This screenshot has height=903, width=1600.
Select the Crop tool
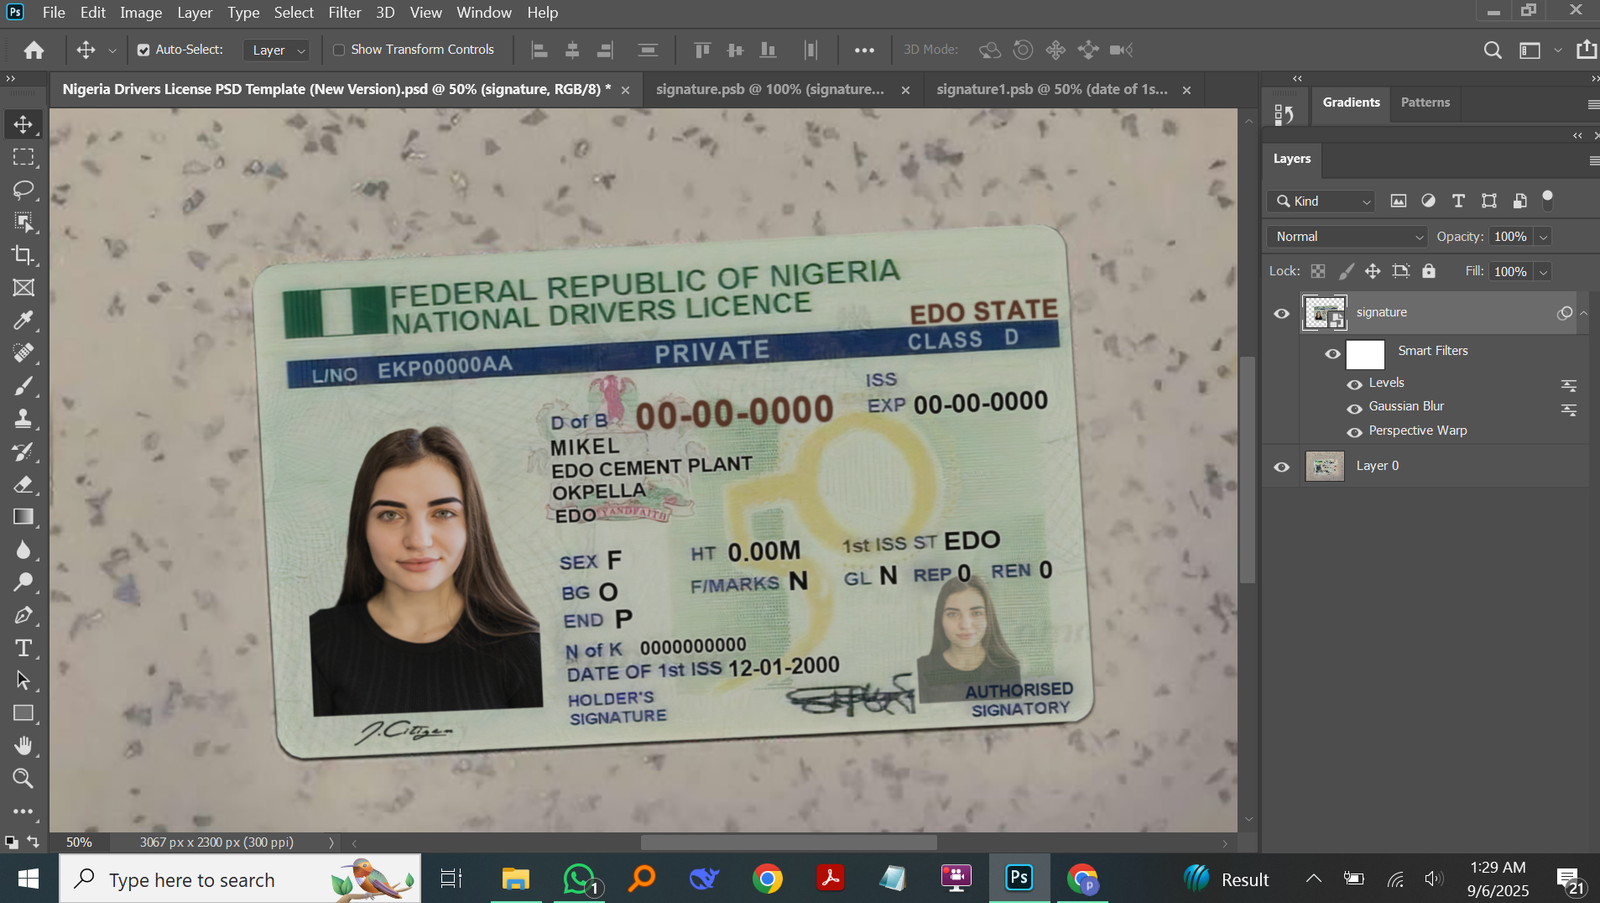(x=23, y=255)
